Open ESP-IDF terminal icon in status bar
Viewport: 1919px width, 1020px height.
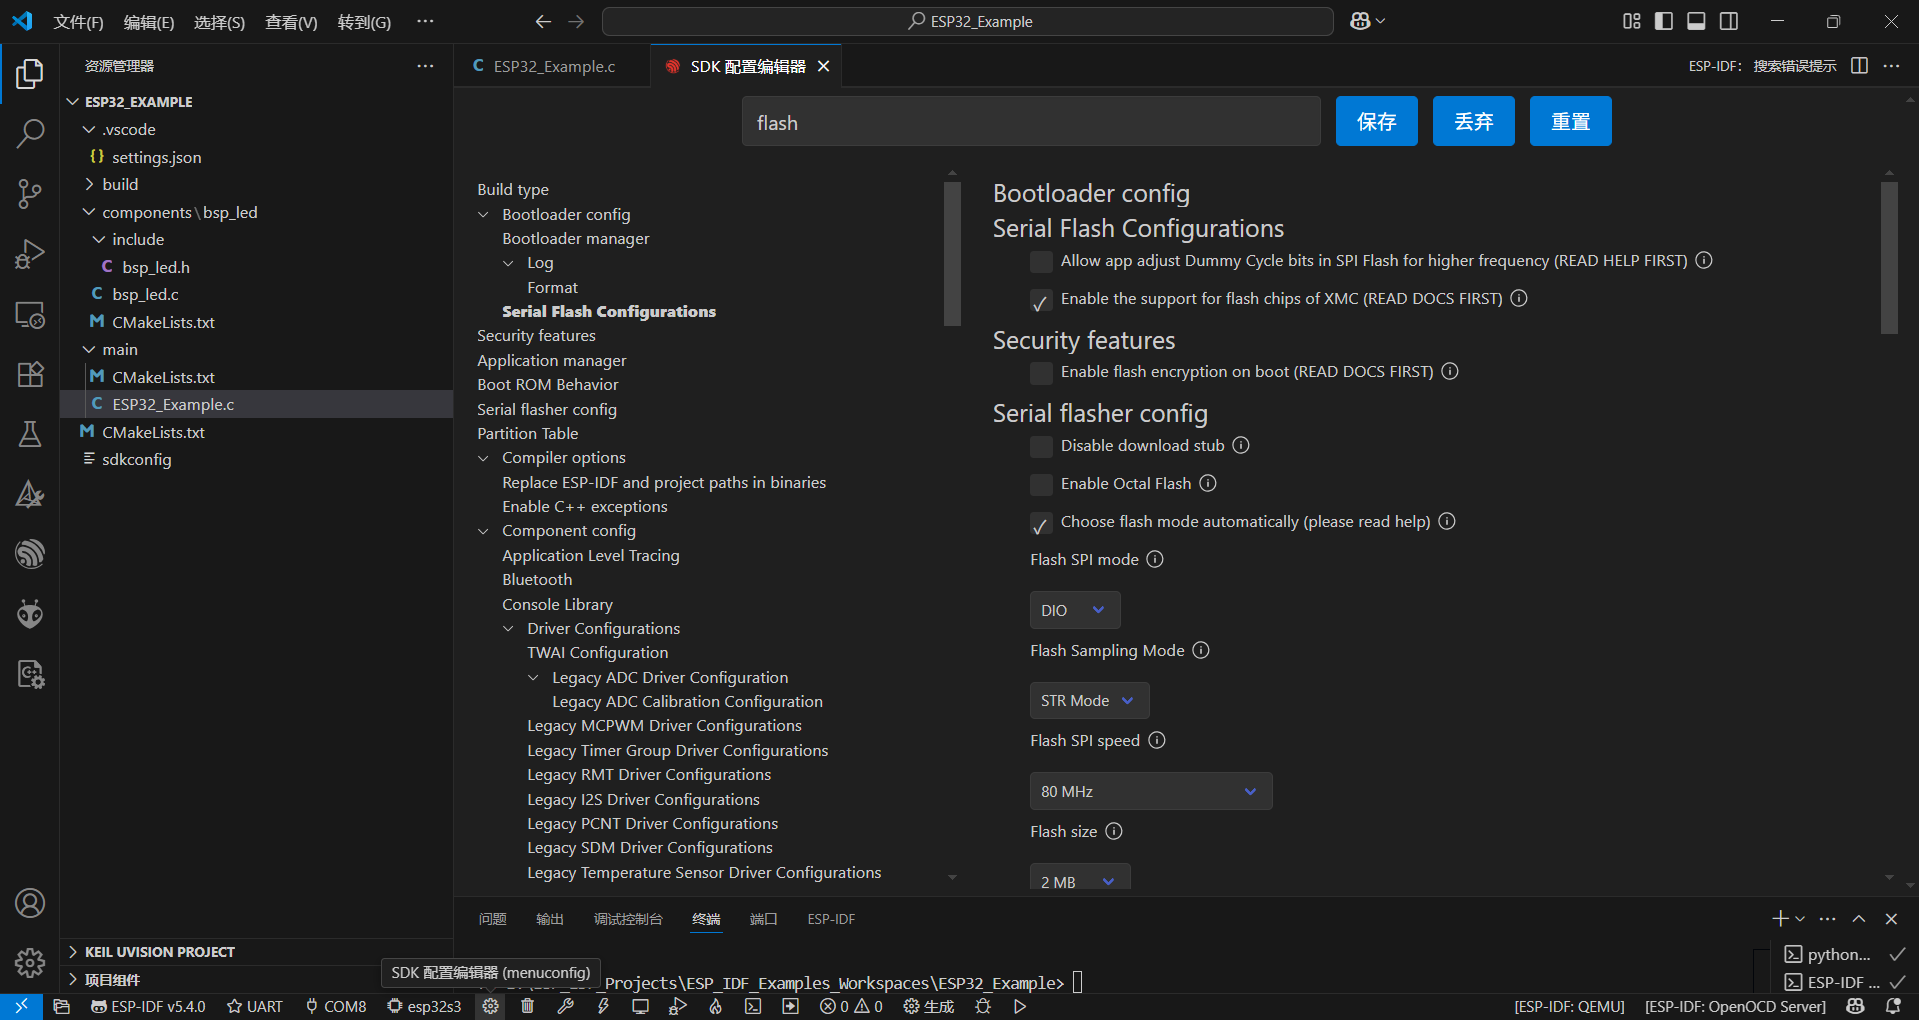[753, 1006]
